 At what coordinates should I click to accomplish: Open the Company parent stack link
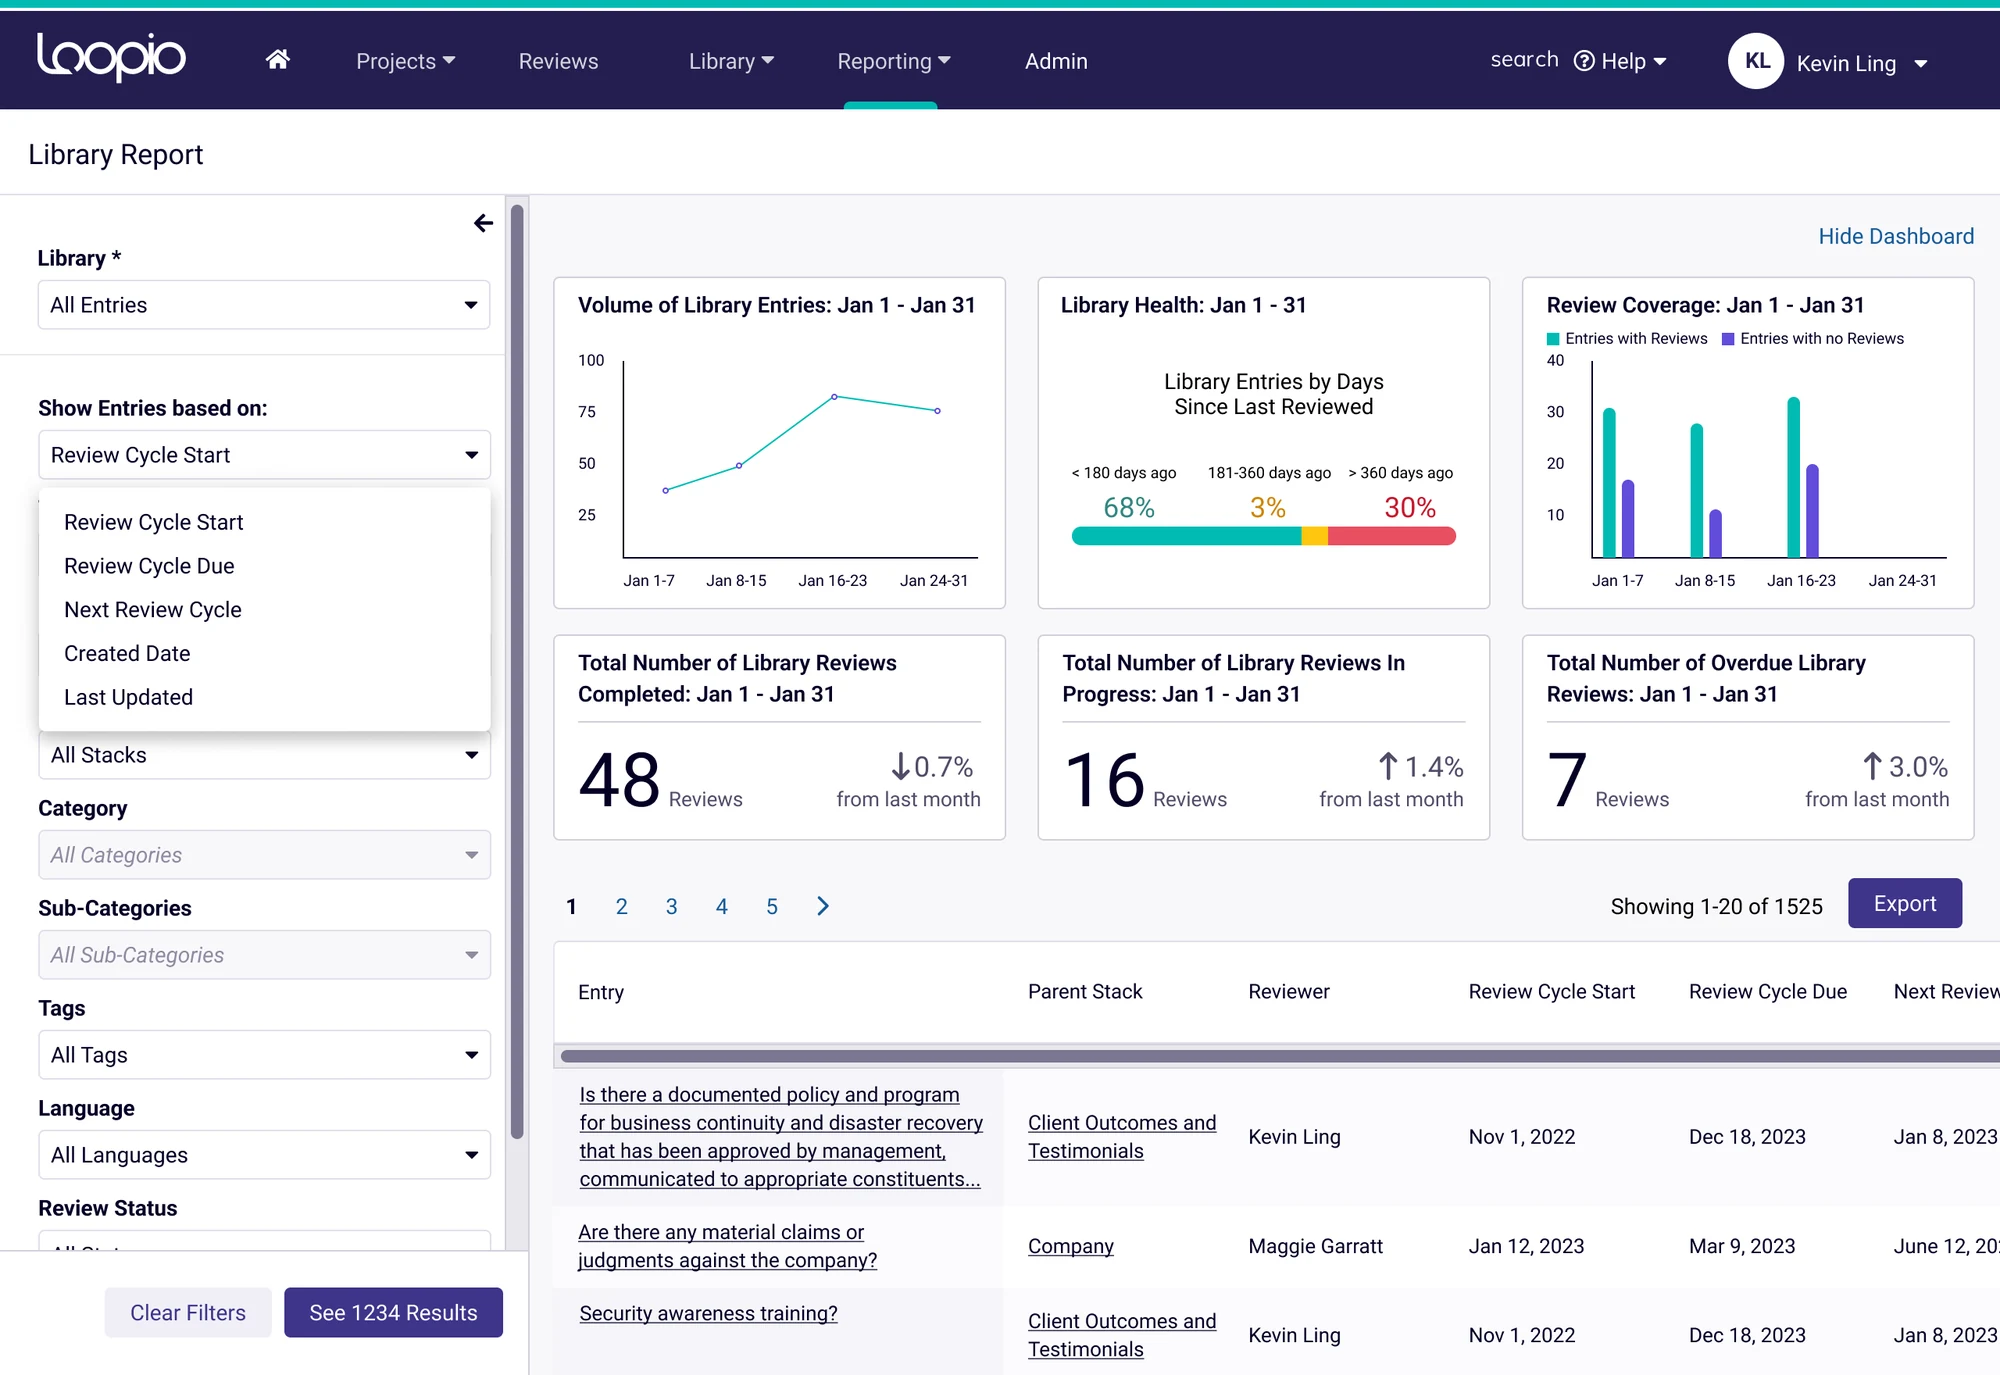1070,1246
